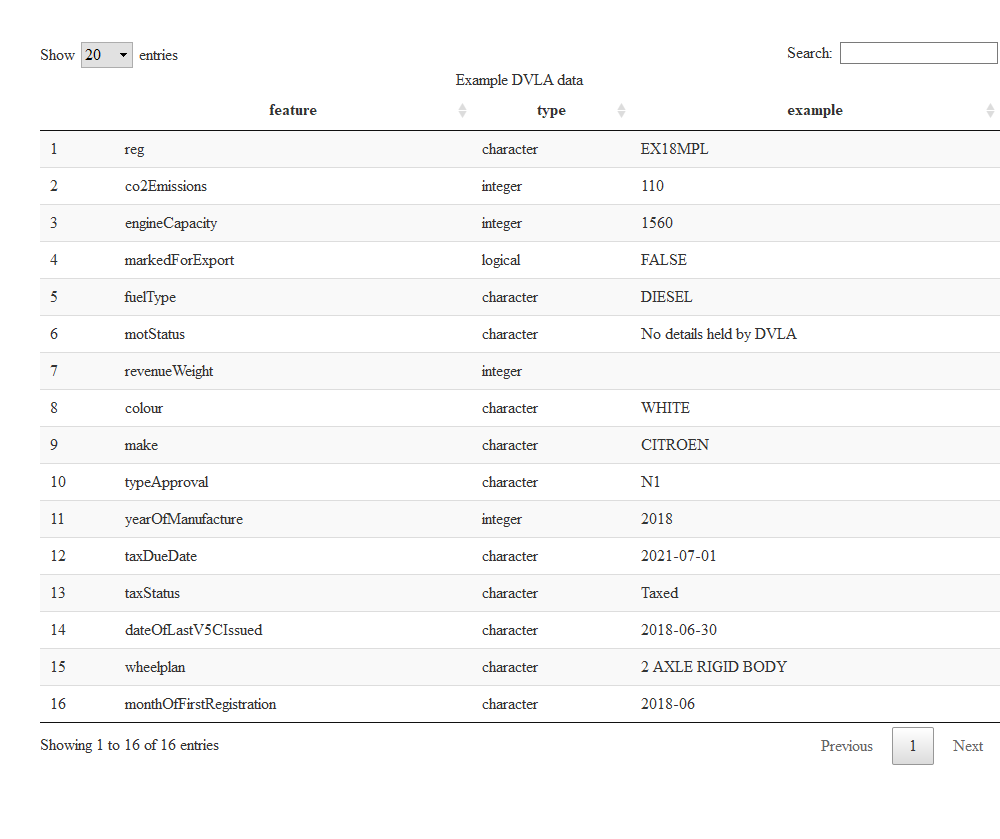This screenshot has height=839, width=1000.
Task: Click the example value 'CITROEN'
Action: coord(675,445)
